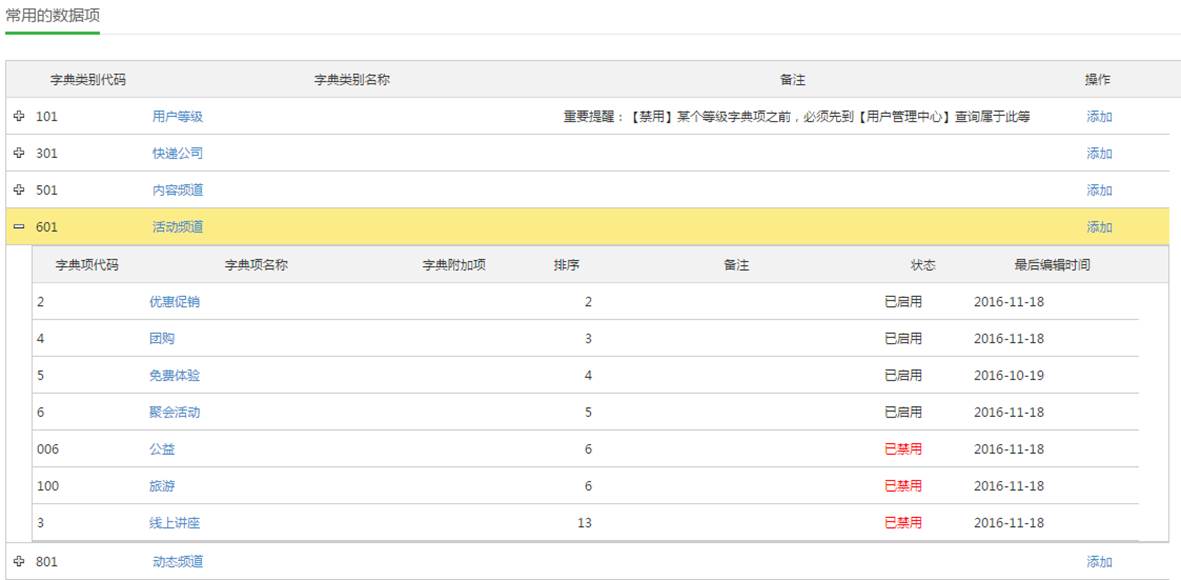The height and width of the screenshot is (580, 1181).
Task: Open the 免费体验 dictionary item
Action: click(x=174, y=375)
